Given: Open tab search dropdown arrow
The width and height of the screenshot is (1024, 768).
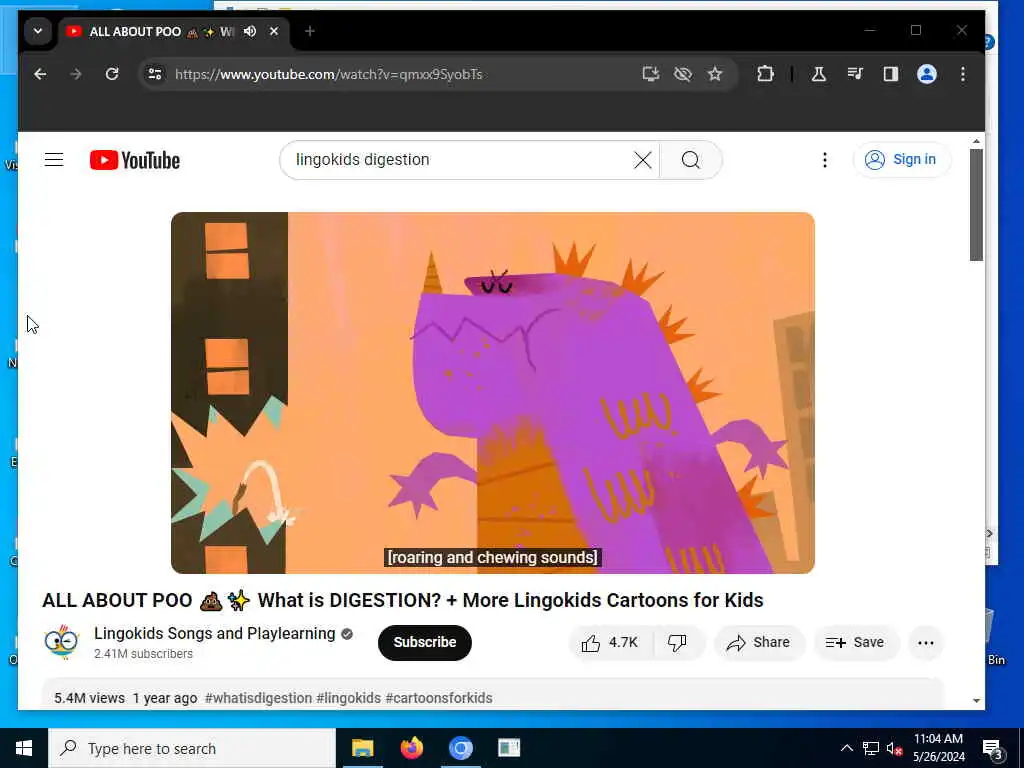Looking at the screenshot, I should click(x=38, y=31).
